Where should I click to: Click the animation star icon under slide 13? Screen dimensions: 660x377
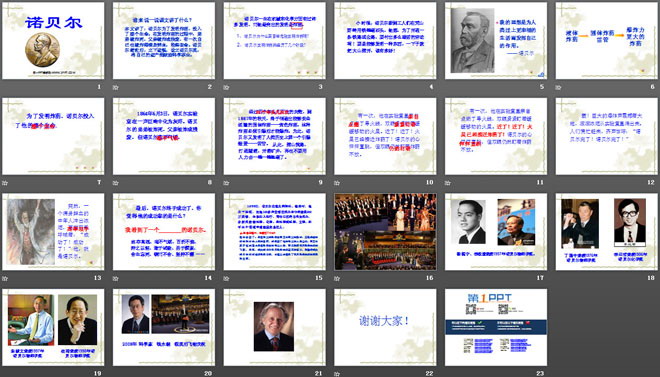pos(5,279)
